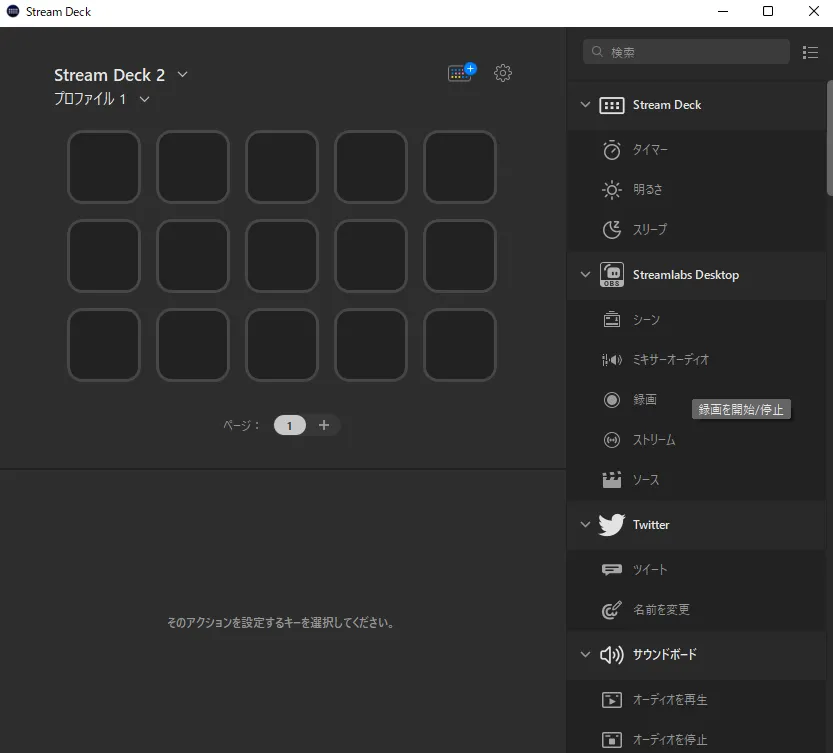Click the mixer audio (ミキサーオーディオ) icon
The width and height of the screenshot is (833, 753).
(611, 360)
